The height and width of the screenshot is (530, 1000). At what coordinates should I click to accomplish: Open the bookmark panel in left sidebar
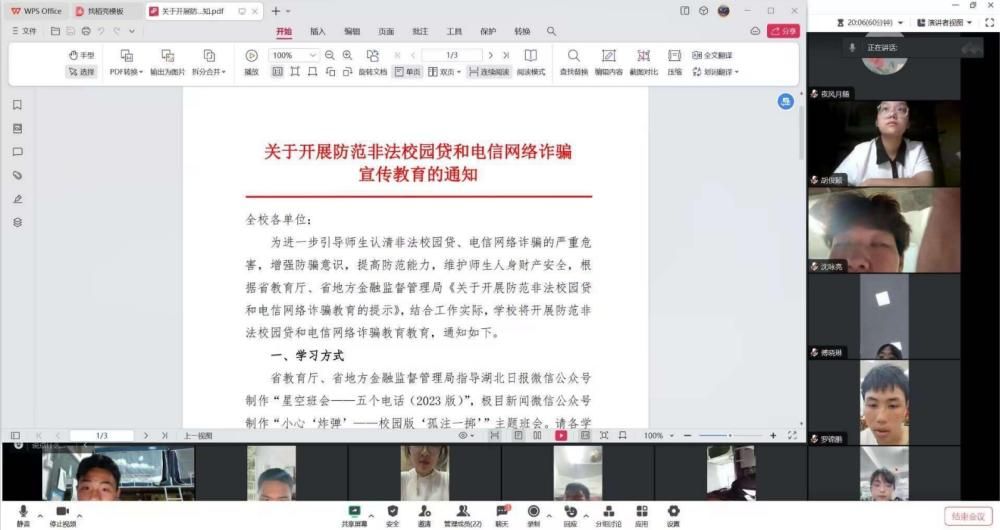[x=17, y=105]
